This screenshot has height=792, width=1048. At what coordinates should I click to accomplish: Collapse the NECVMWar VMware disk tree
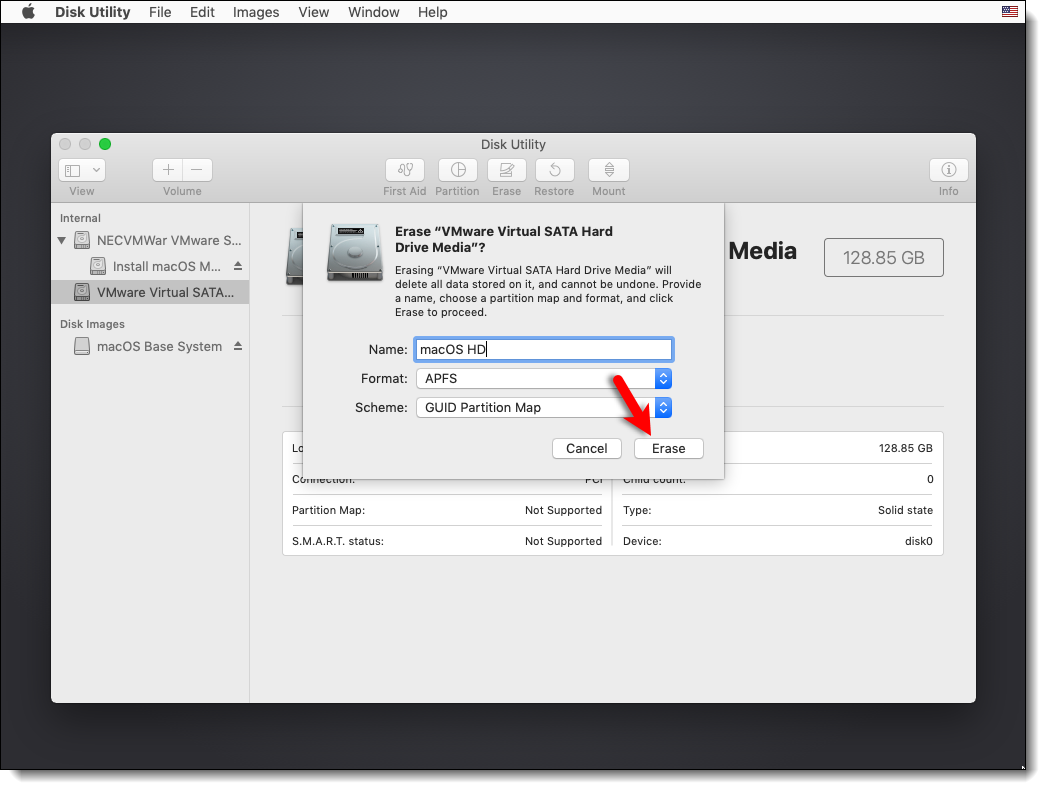61,240
